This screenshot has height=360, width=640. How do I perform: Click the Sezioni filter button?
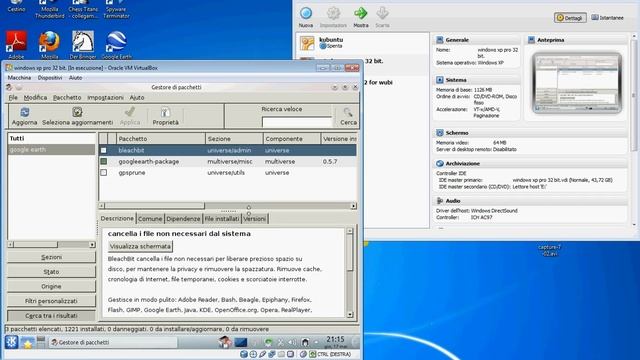(51, 257)
